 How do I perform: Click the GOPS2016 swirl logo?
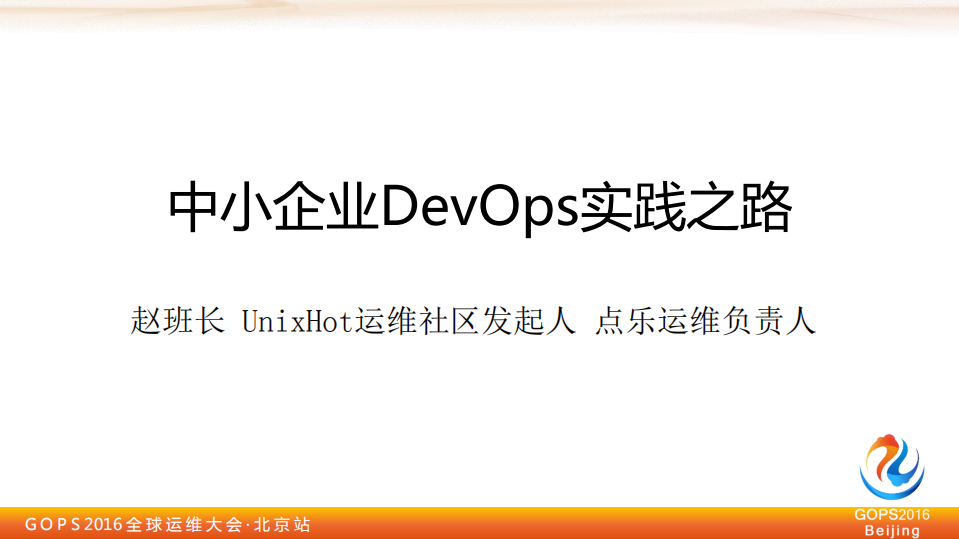pos(892,467)
